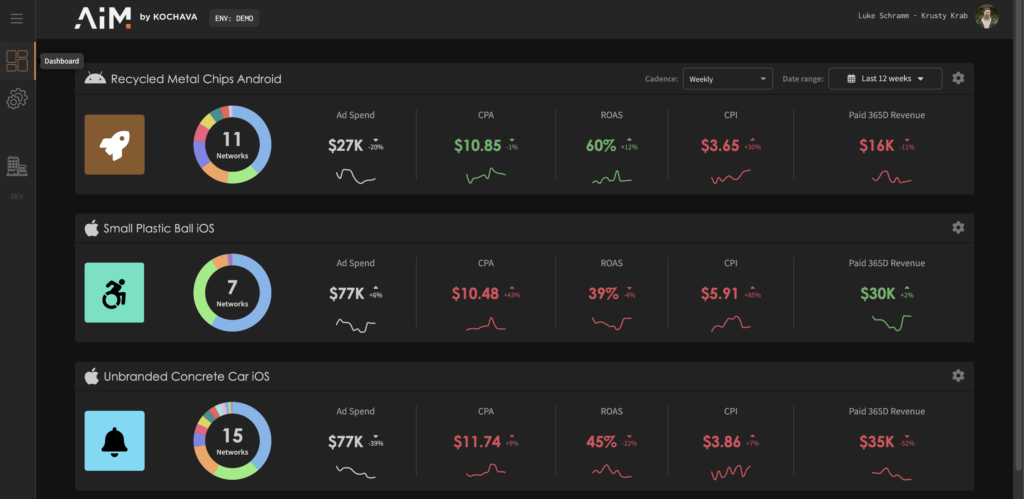Open settings gear for Recycled Metal Chips Android
Screen dimensions: 1024x499
(x=958, y=78)
